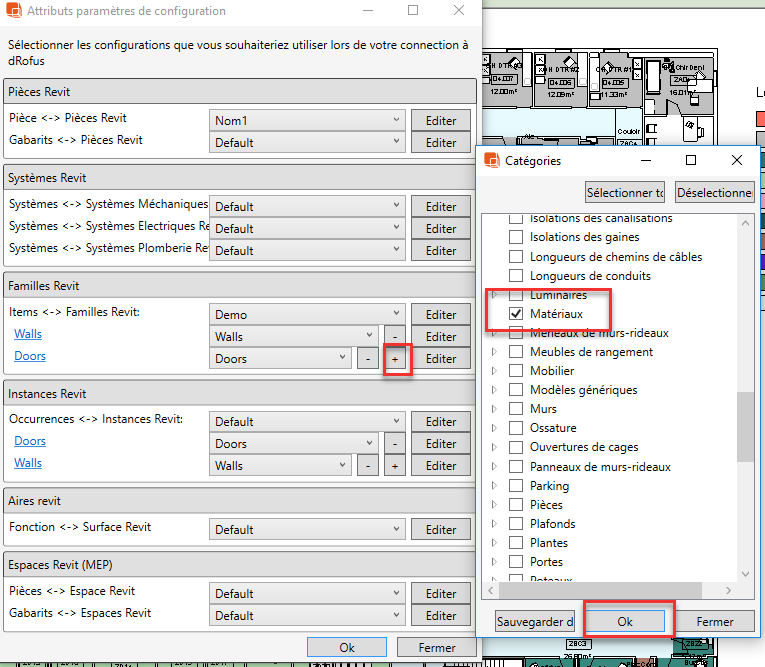The height and width of the screenshot is (667, 765).
Task: Click the minus button on Families Walls row
Action: tap(396, 337)
